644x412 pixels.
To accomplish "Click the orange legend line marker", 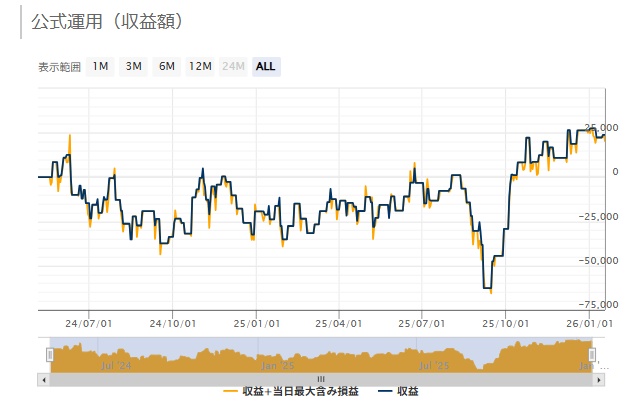I will tap(231, 390).
